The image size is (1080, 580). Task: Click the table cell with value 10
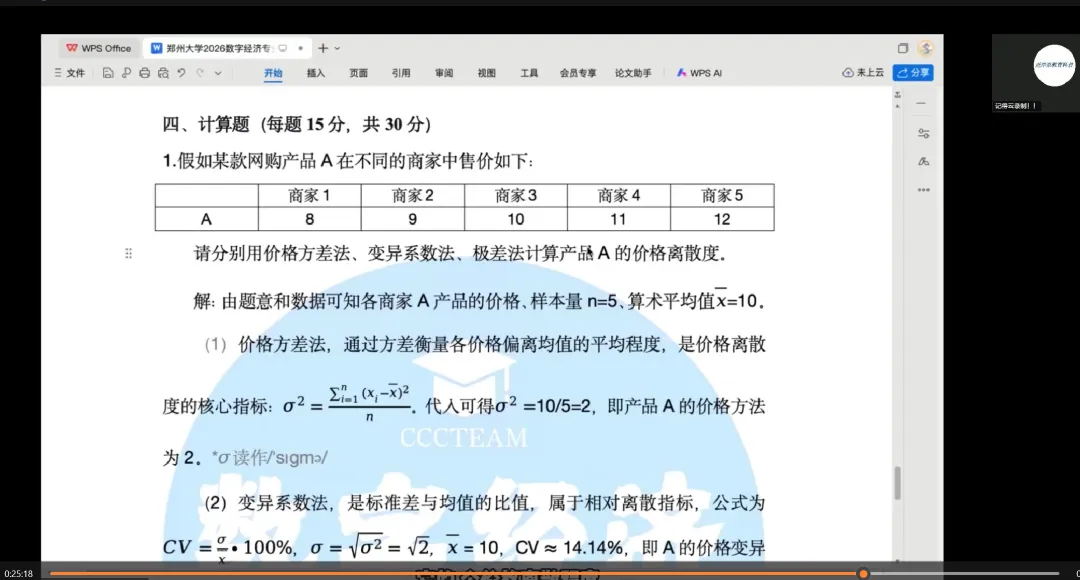point(516,219)
